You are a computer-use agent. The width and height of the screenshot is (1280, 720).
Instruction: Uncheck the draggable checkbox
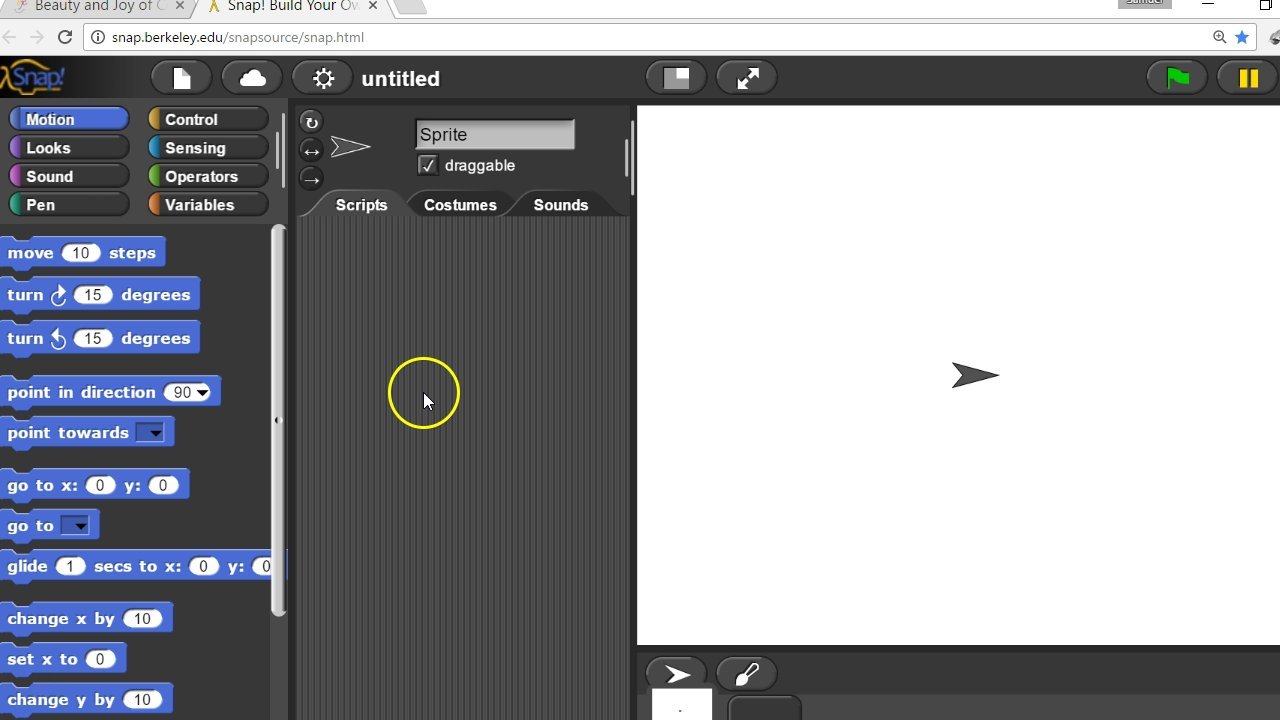[427, 165]
